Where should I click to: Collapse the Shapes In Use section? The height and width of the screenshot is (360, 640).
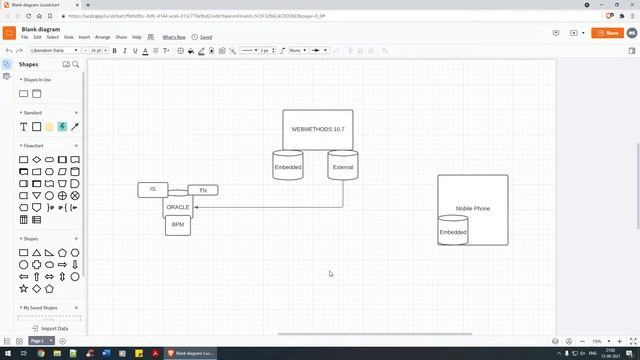[x=35, y=80]
